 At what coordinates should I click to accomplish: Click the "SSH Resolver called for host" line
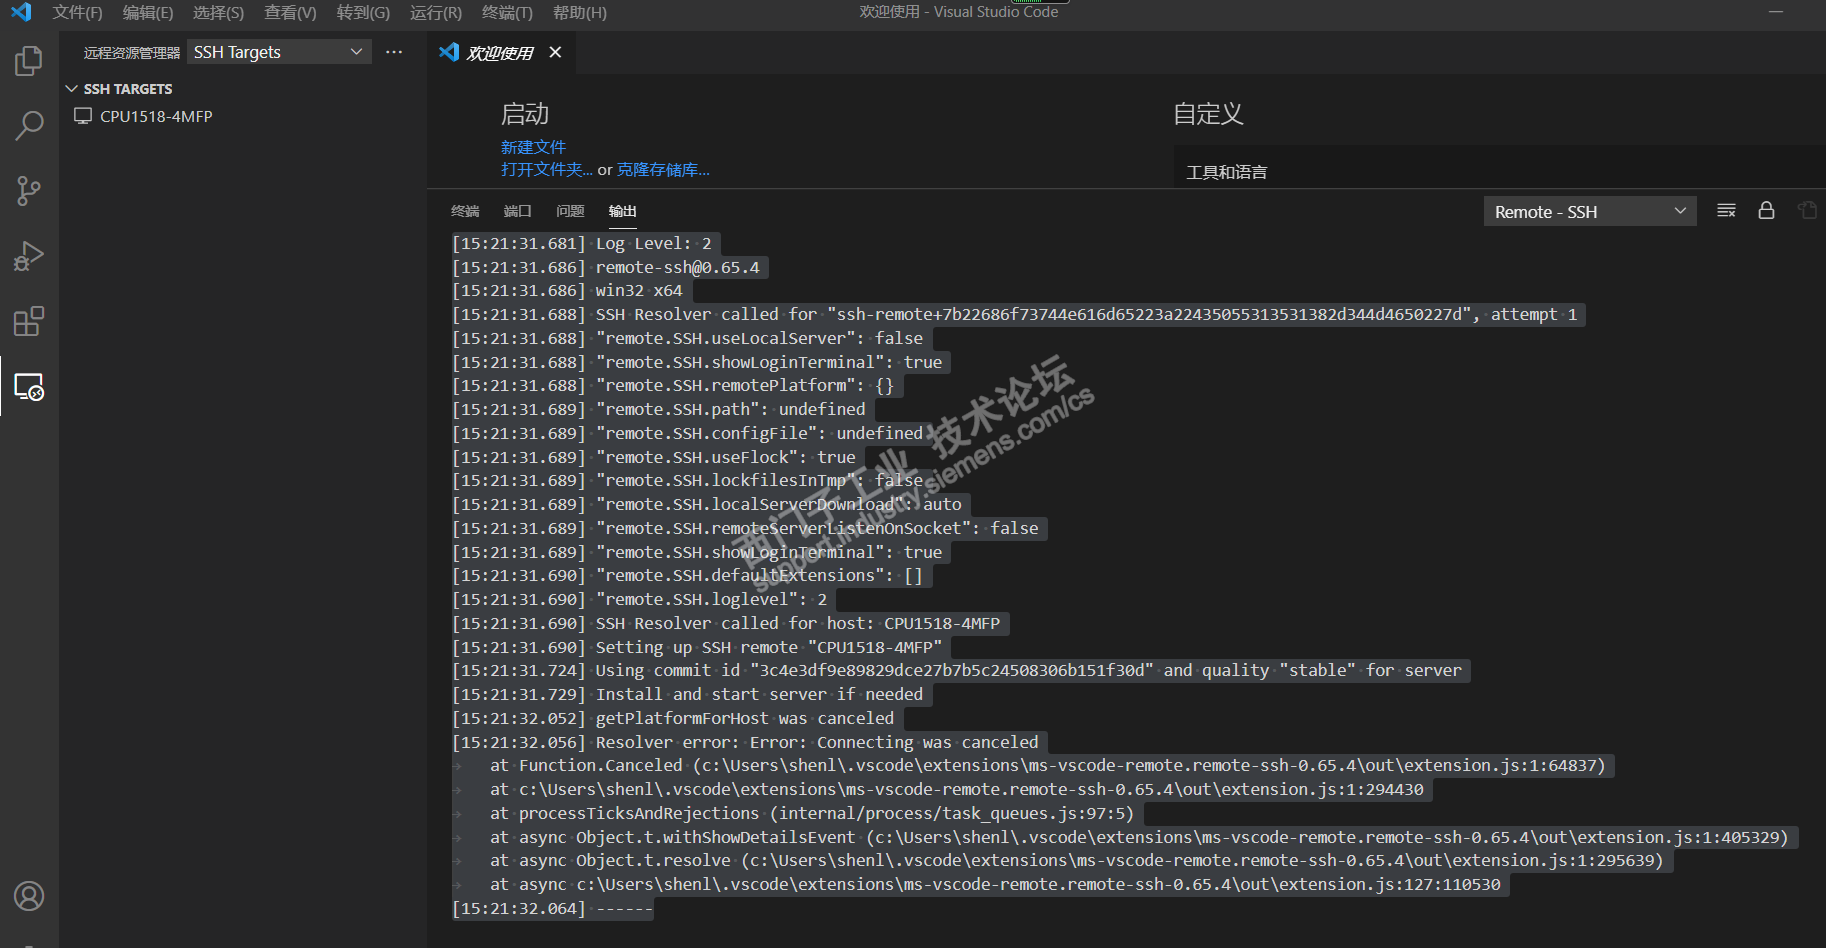726,623
